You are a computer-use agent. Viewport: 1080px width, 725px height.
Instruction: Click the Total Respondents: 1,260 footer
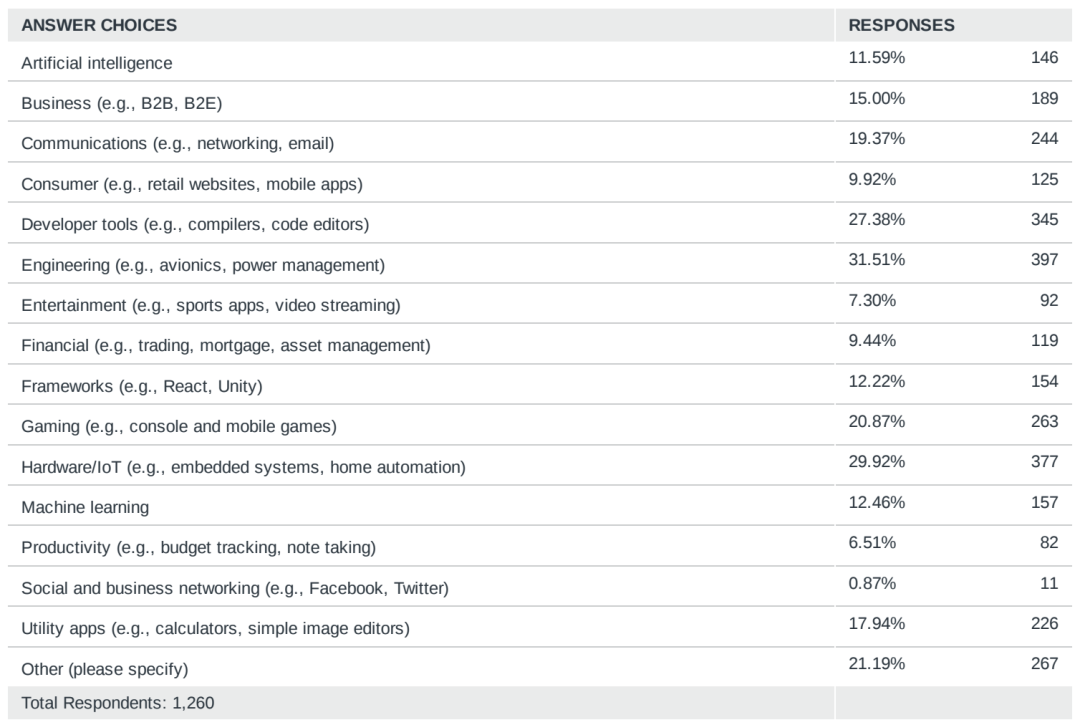click(x=118, y=703)
